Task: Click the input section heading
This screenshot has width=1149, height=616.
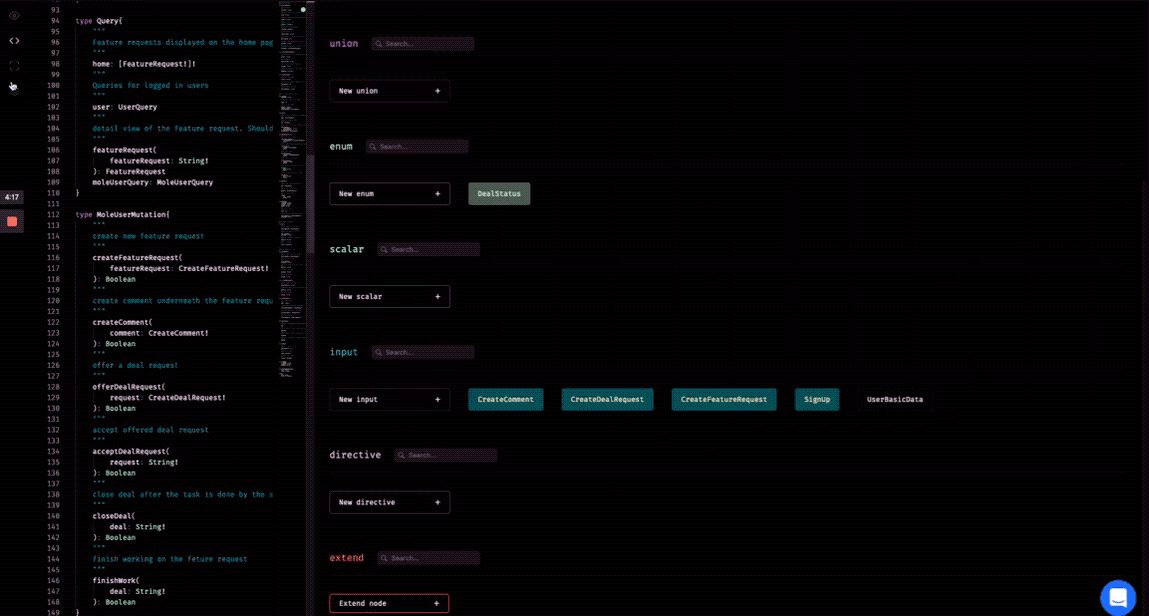Action: point(344,352)
